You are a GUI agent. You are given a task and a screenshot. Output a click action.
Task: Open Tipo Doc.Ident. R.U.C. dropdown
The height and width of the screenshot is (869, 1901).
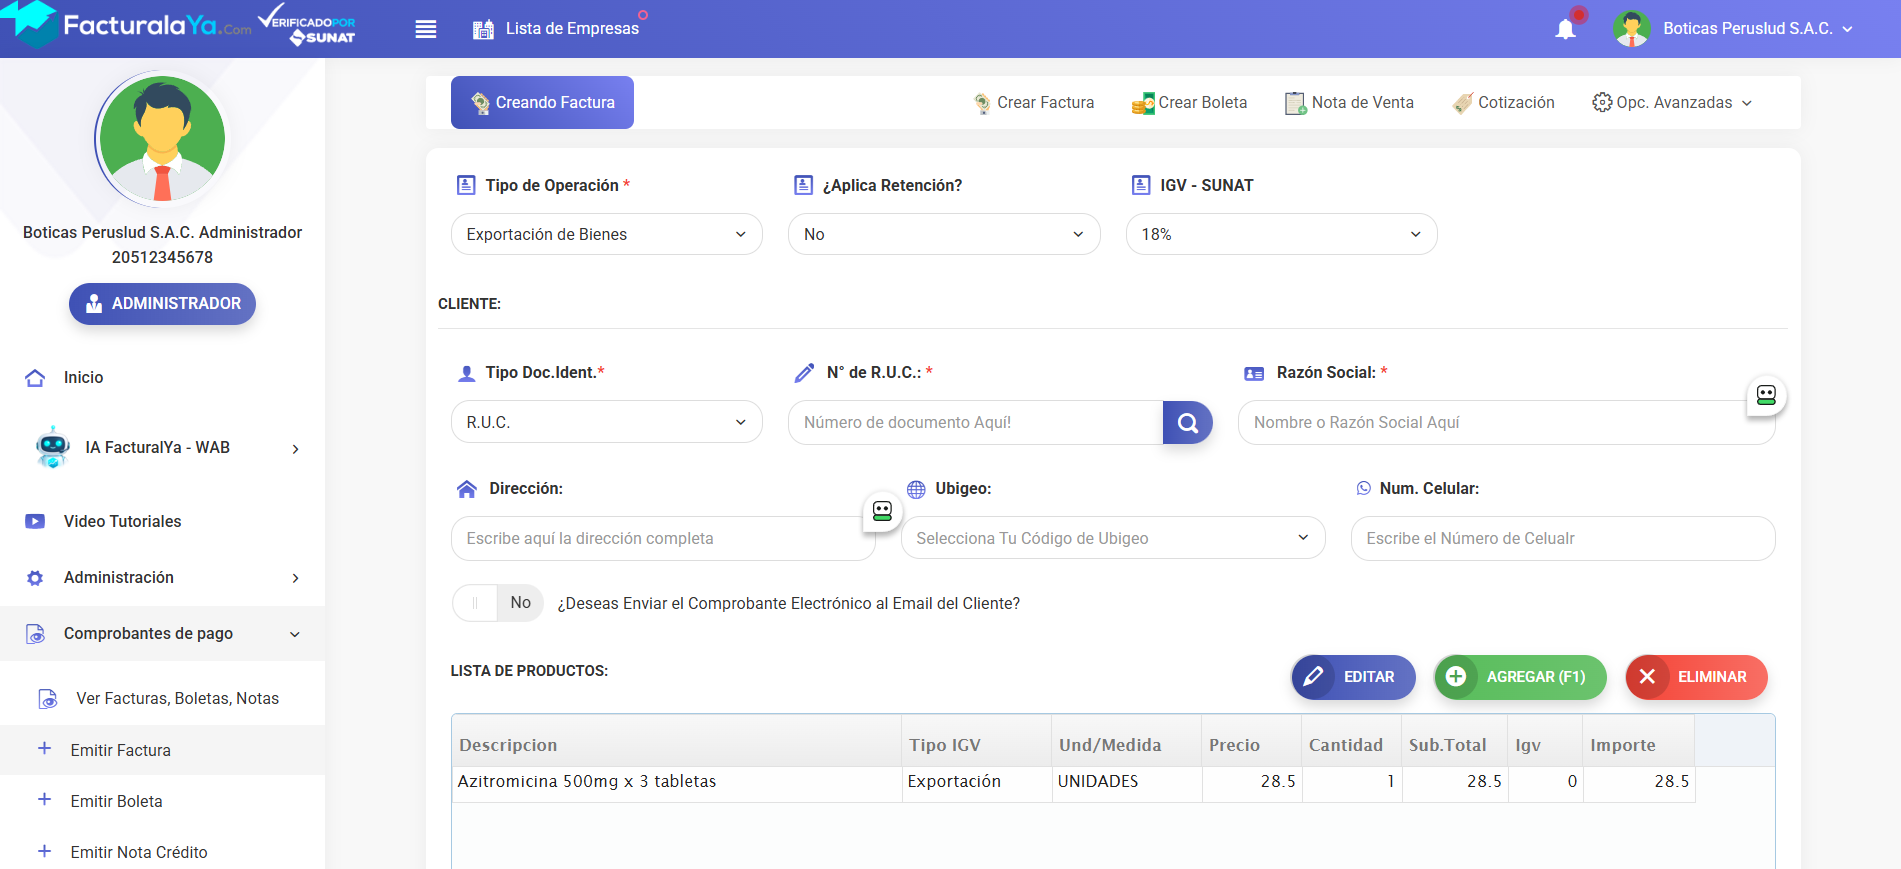(607, 423)
